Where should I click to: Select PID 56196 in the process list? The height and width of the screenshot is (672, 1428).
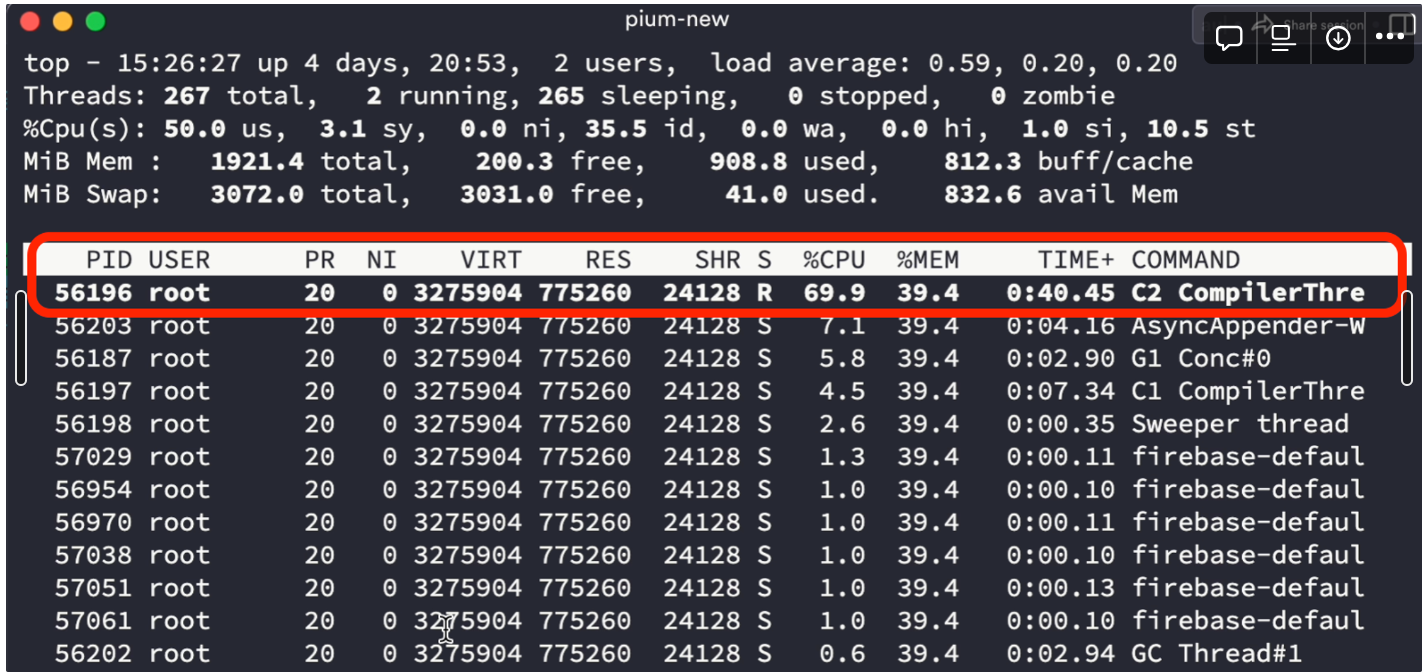tap(93, 293)
